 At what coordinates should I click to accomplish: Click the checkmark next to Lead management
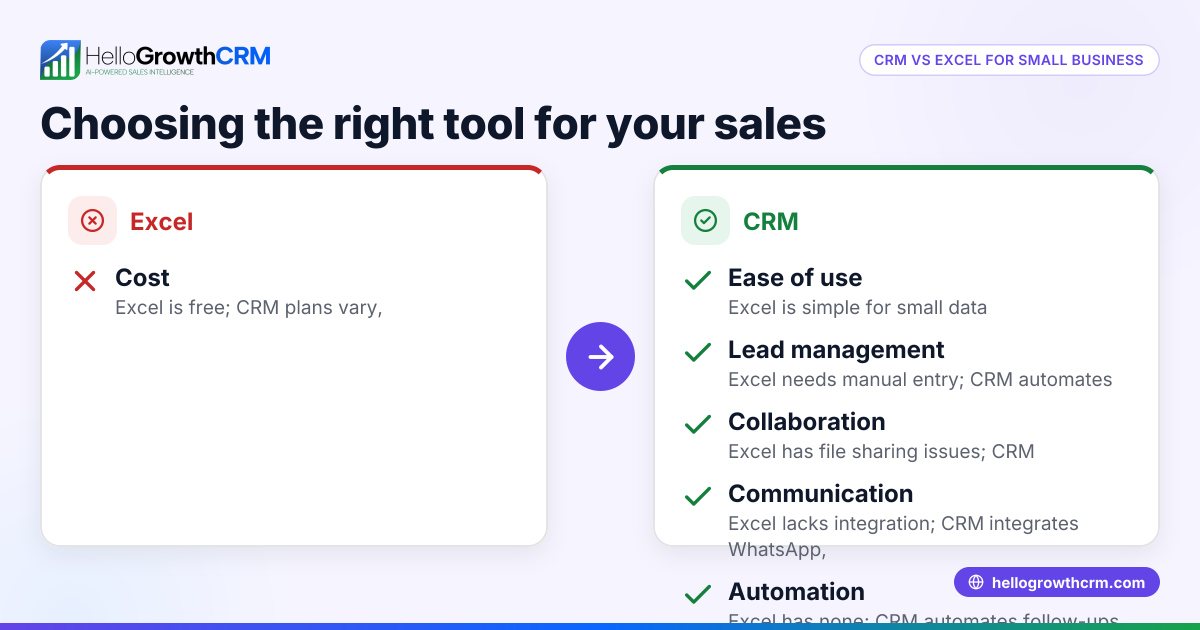point(698,353)
